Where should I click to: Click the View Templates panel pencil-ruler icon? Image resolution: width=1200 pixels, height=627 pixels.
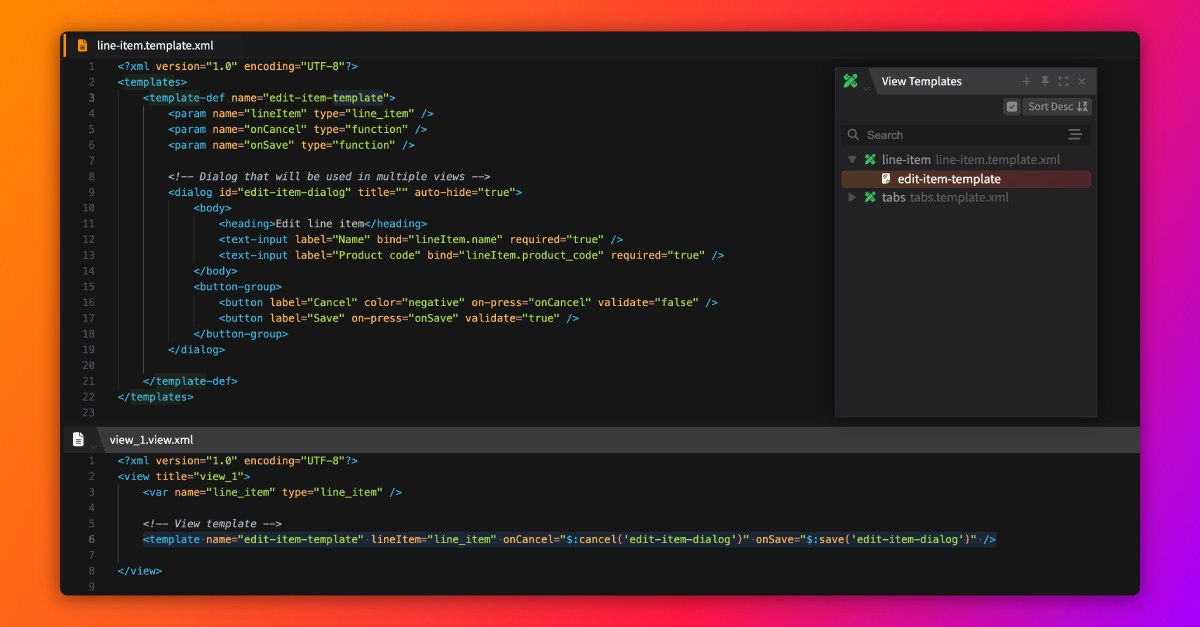click(850, 81)
